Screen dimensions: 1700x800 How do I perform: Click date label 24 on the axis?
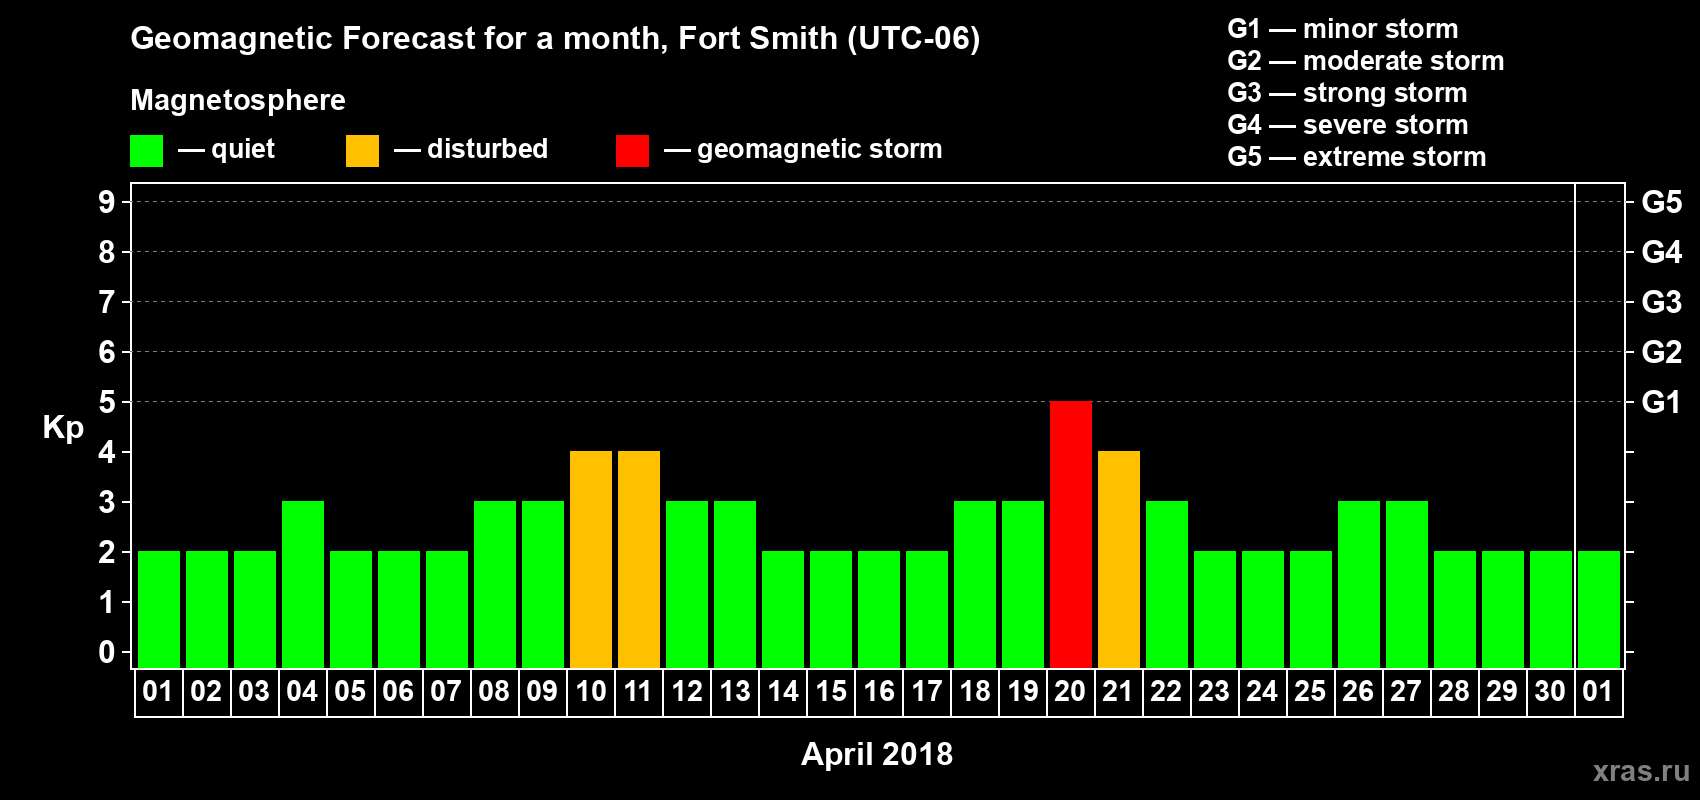point(1262,691)
